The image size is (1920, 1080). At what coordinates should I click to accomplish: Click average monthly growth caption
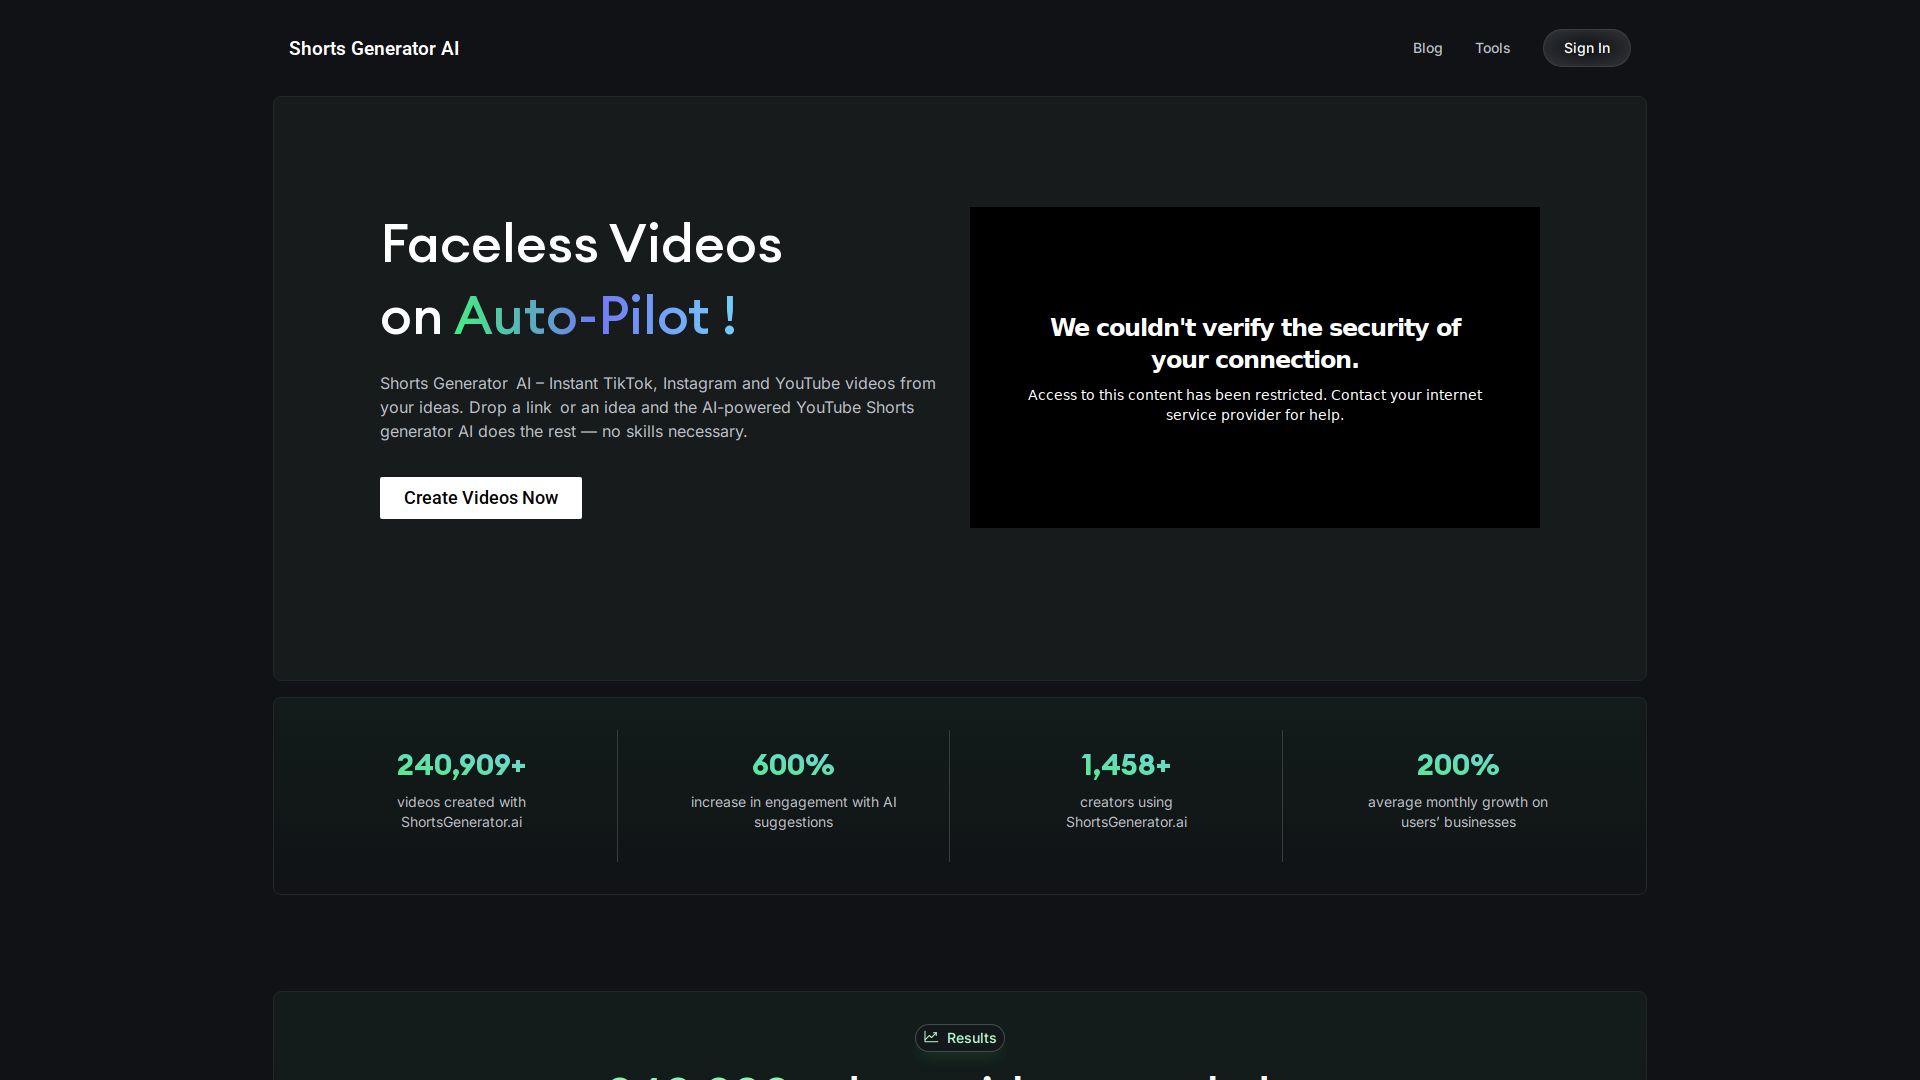[x=1457, y=812]
